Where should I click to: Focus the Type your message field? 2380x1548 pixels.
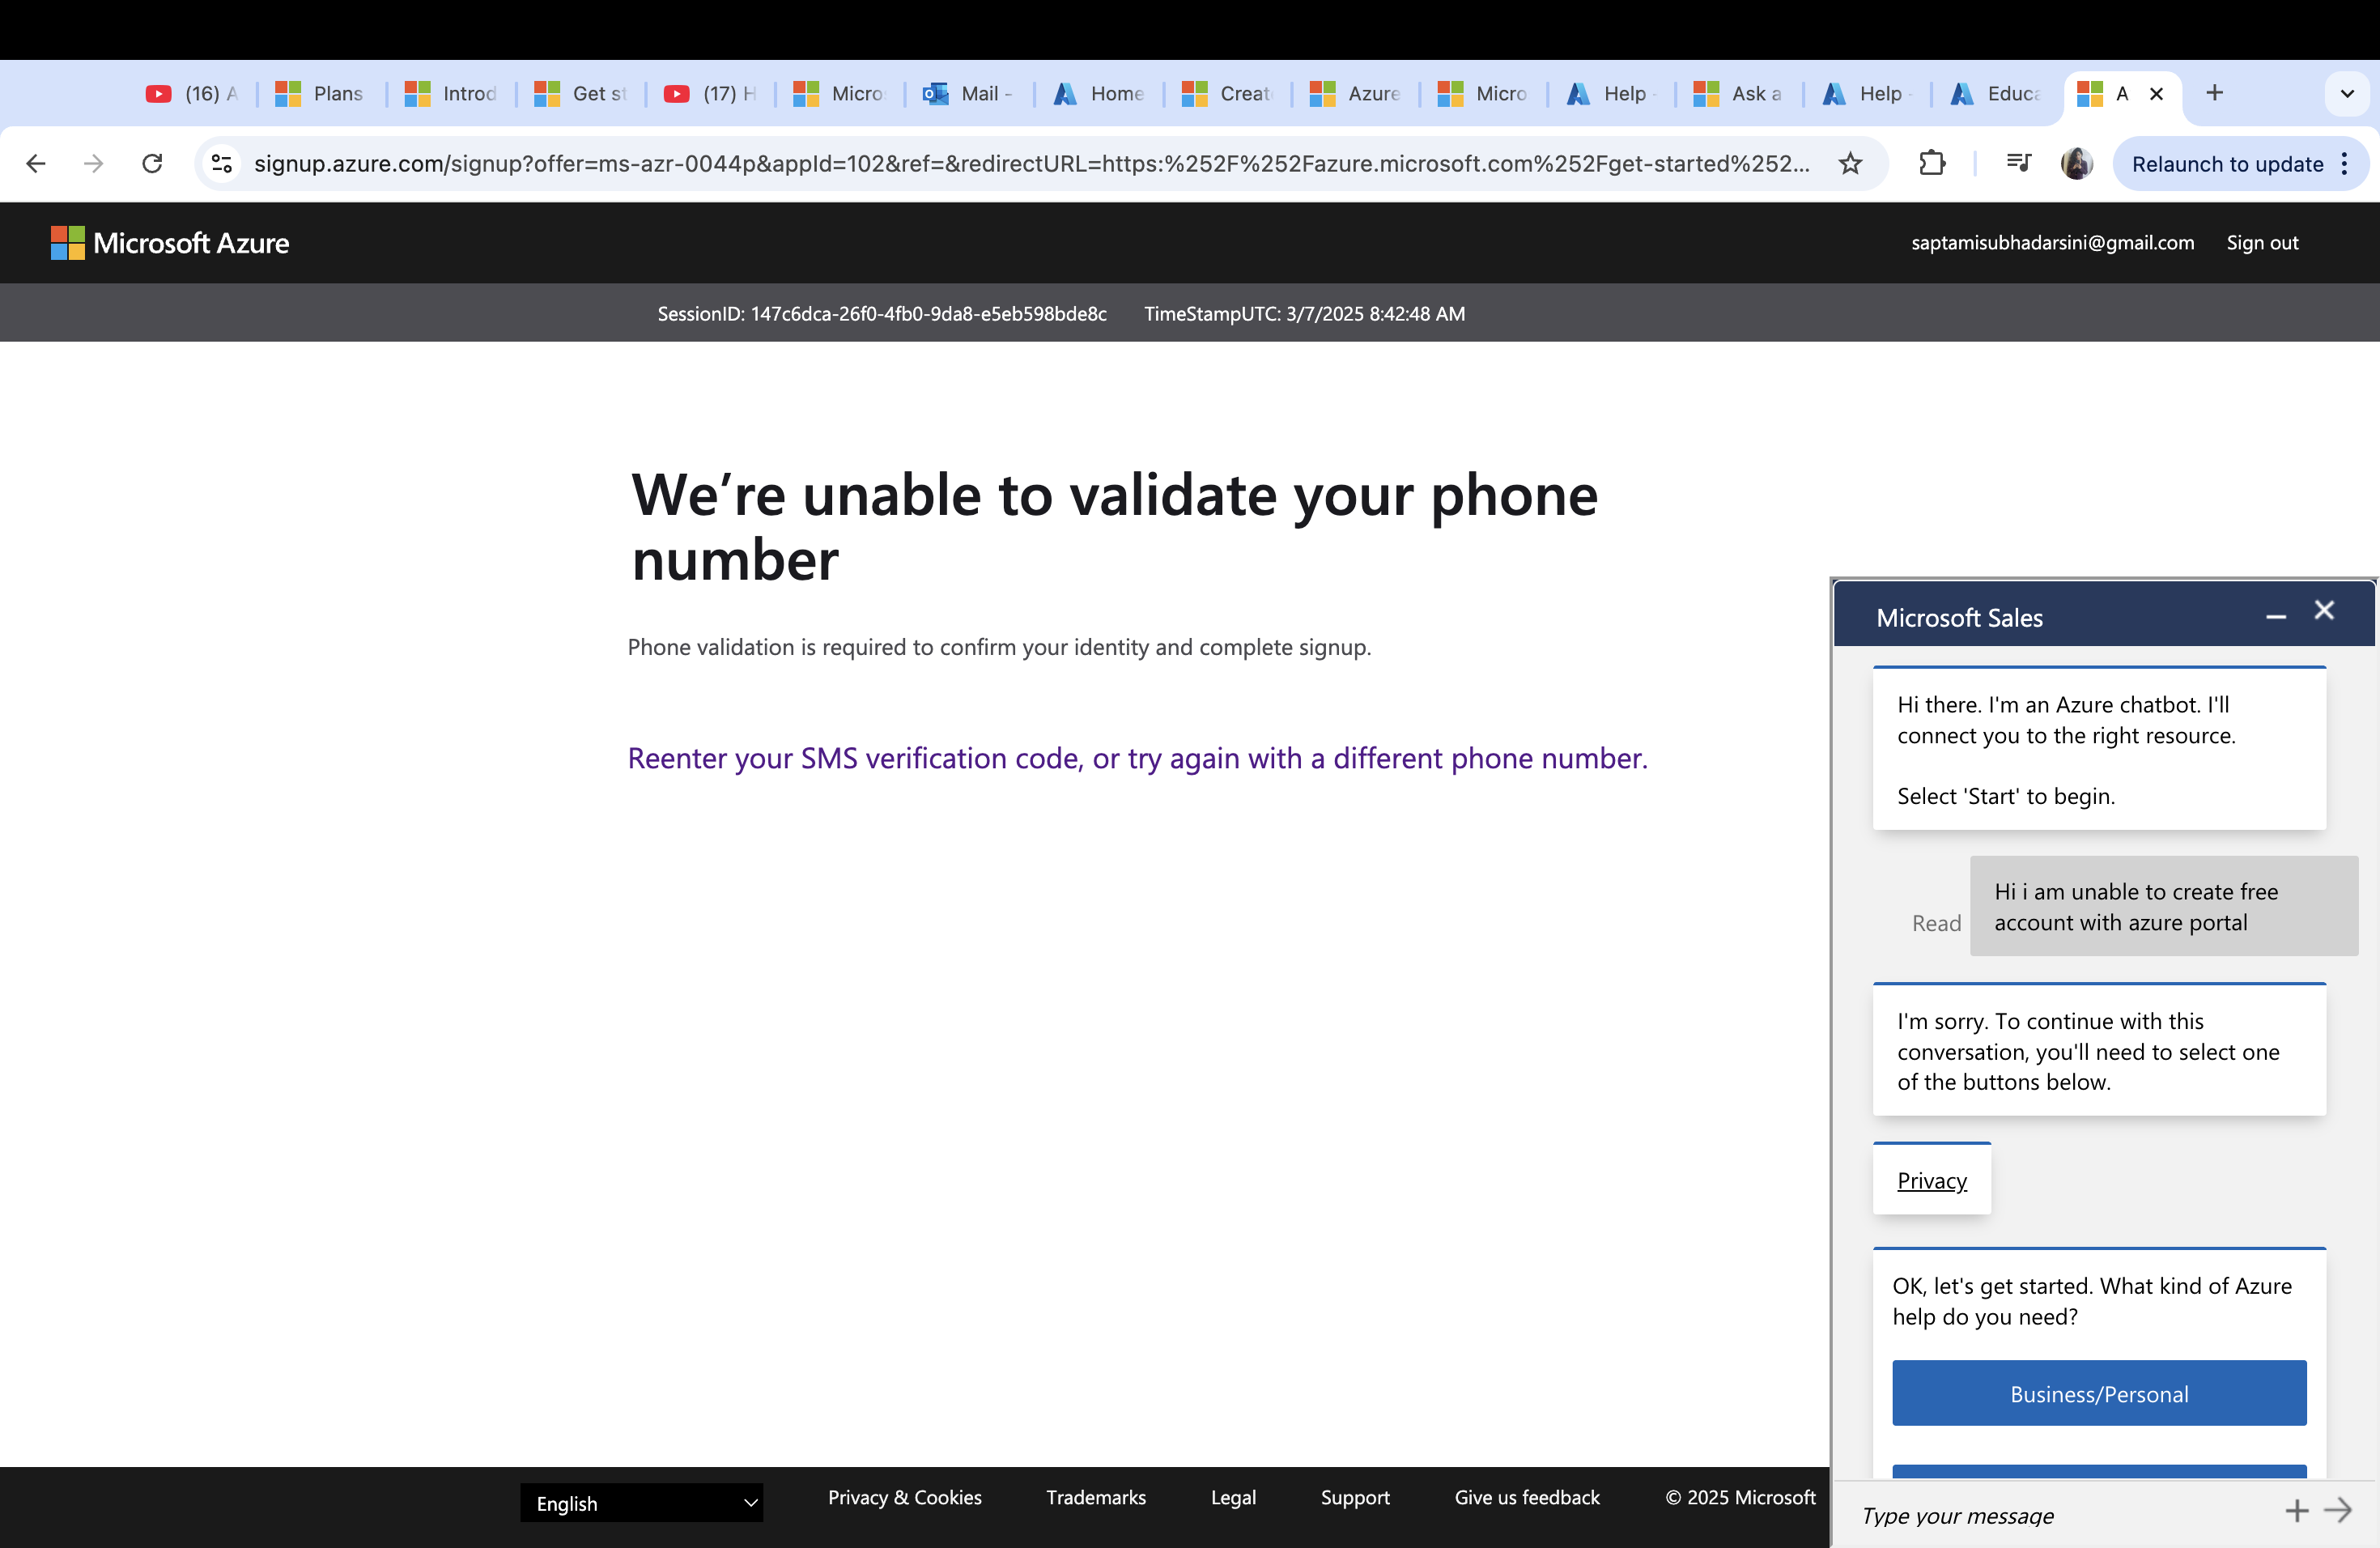click(x=2060, y=1515)
